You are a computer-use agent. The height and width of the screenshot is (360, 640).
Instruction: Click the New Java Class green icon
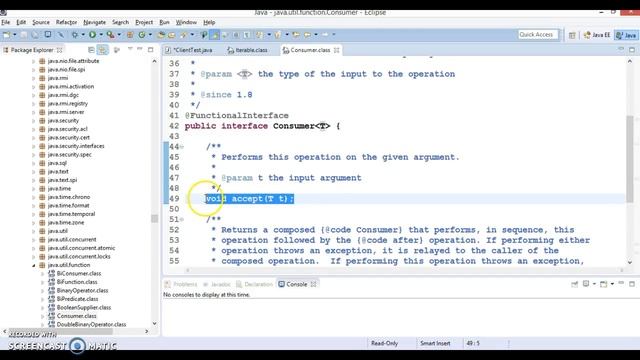[x=142, y=35]
